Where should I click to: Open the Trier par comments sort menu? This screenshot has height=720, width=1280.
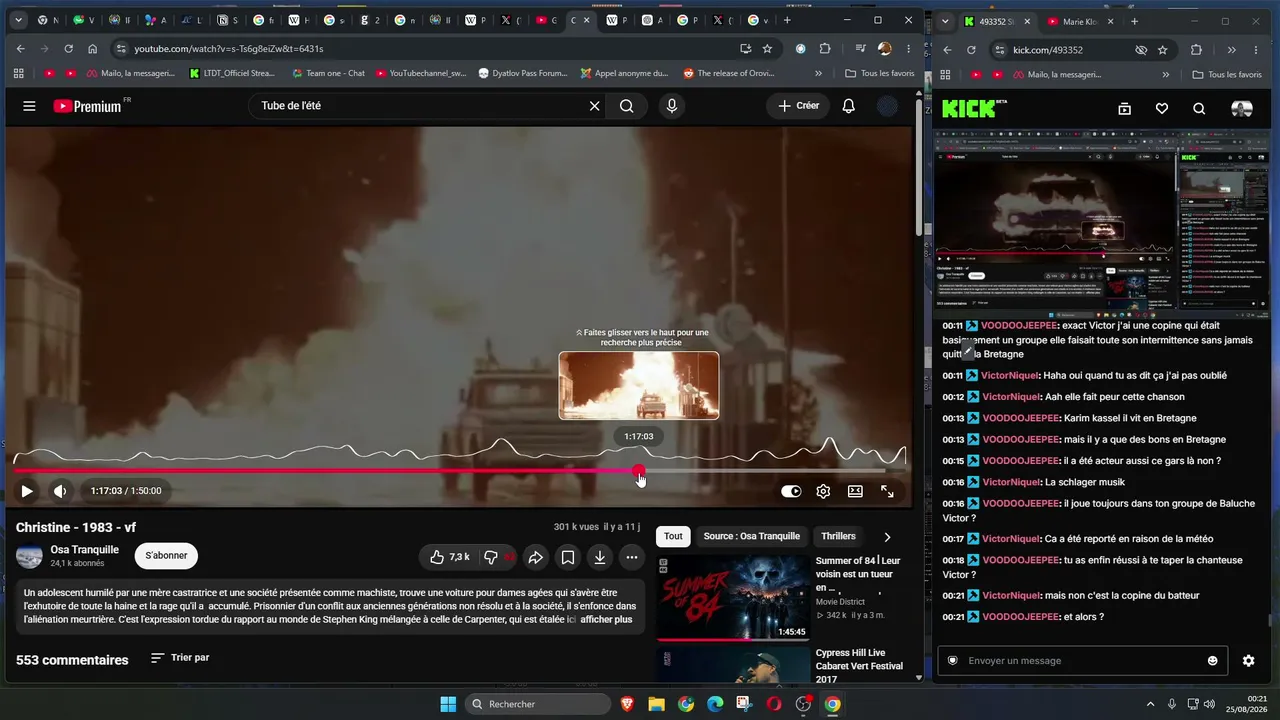[180, 658]
